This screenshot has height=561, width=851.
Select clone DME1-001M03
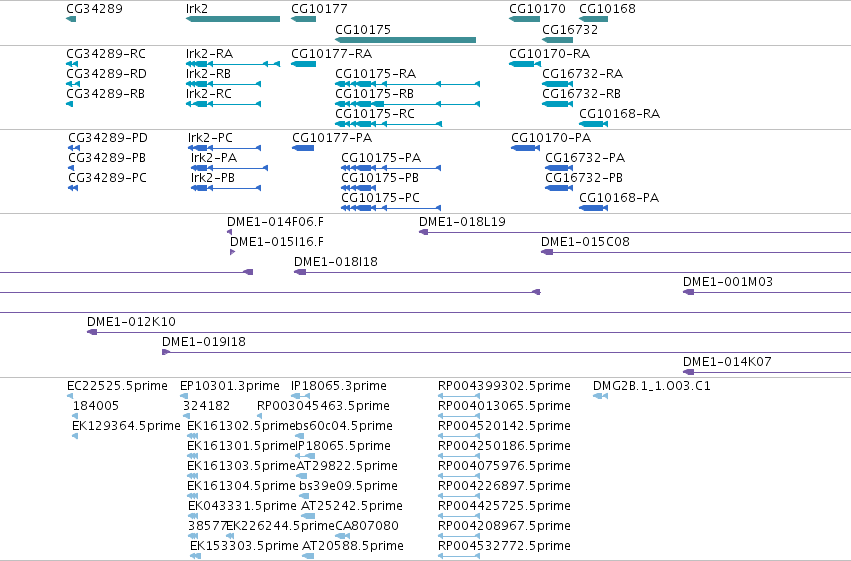point(728,282)
